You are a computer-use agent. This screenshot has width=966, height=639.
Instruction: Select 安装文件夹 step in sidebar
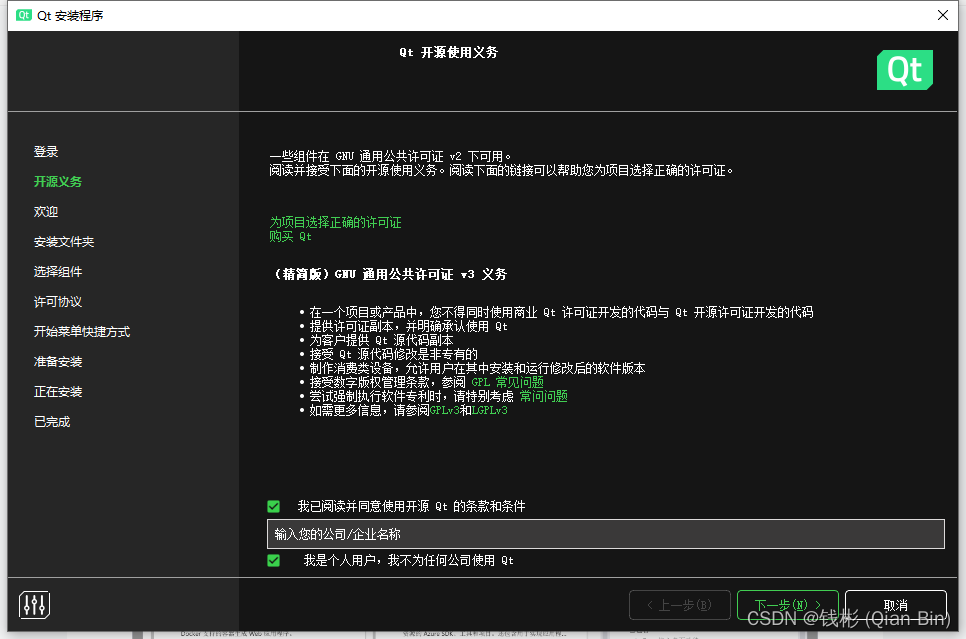64,242
